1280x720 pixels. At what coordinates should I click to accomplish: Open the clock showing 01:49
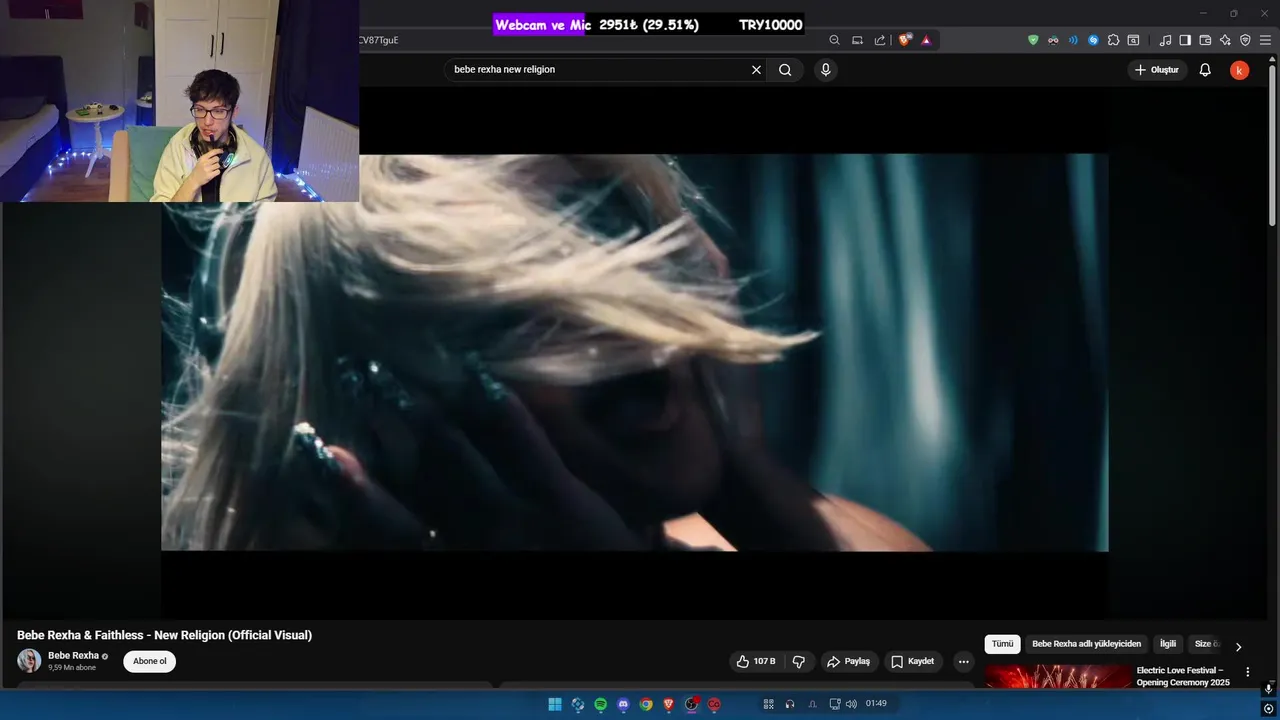[x=876, y=704]
